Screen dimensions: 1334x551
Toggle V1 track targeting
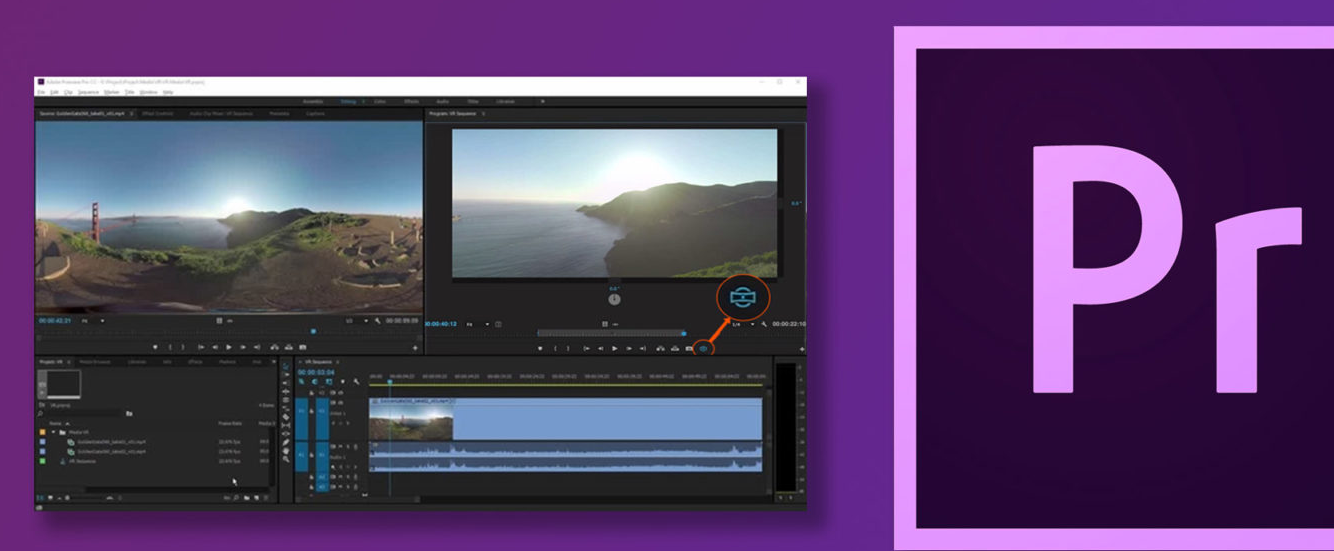(322, 411)
